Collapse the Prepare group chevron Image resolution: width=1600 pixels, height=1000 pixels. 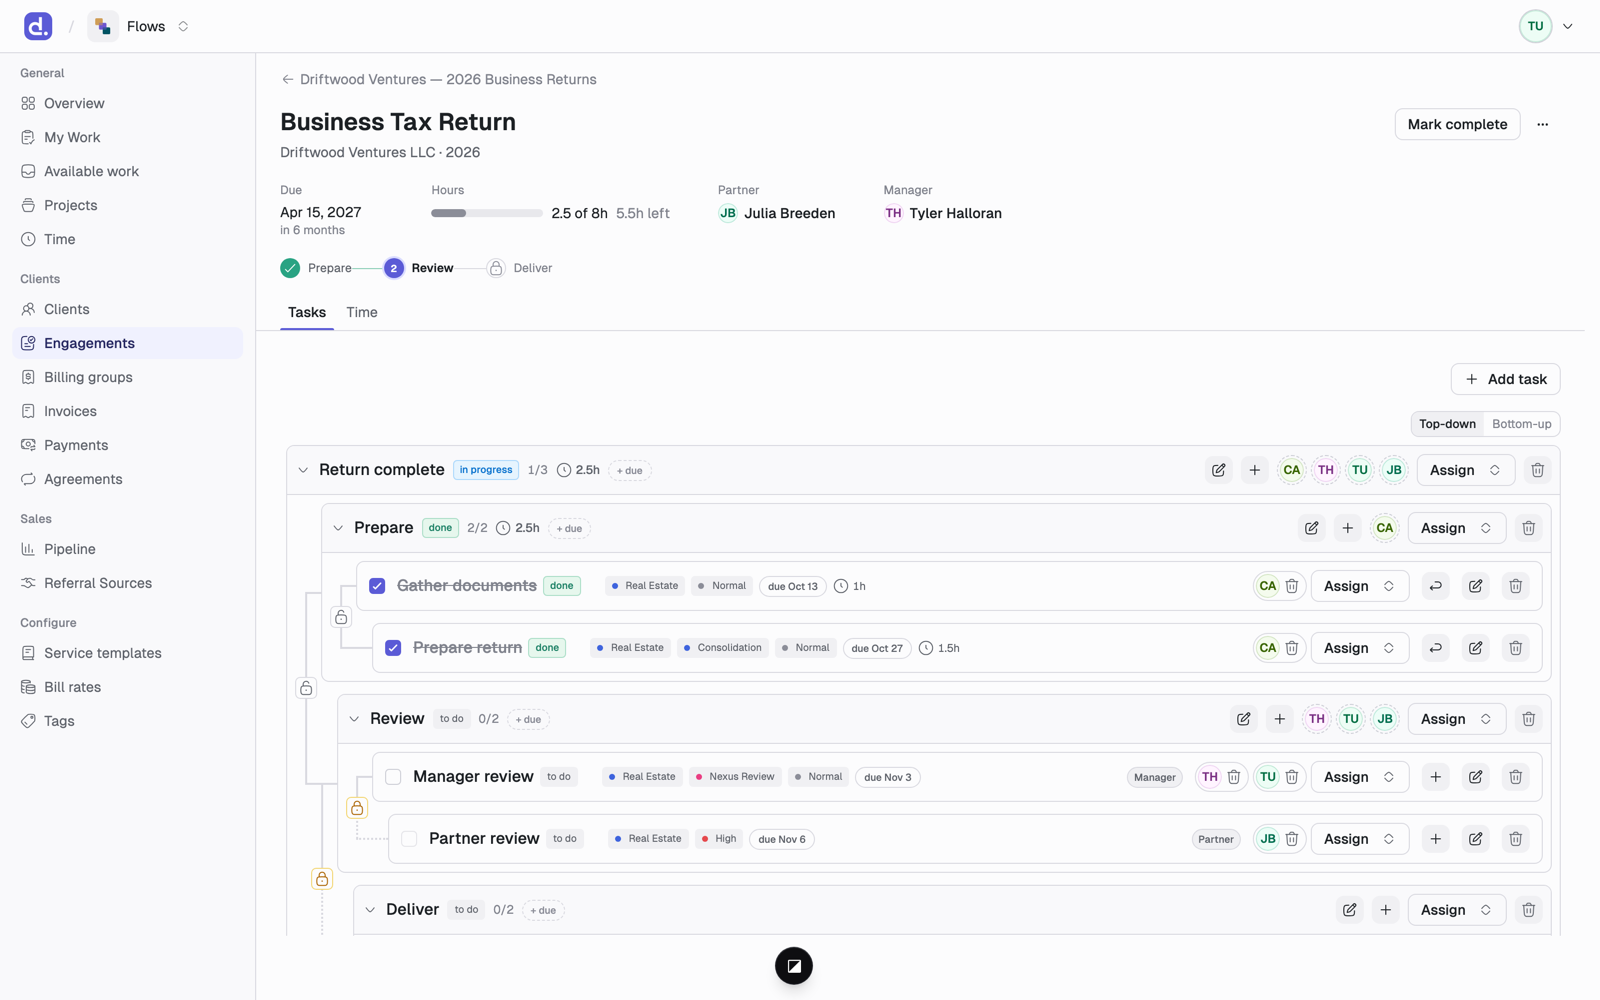(x=338, y=528)
